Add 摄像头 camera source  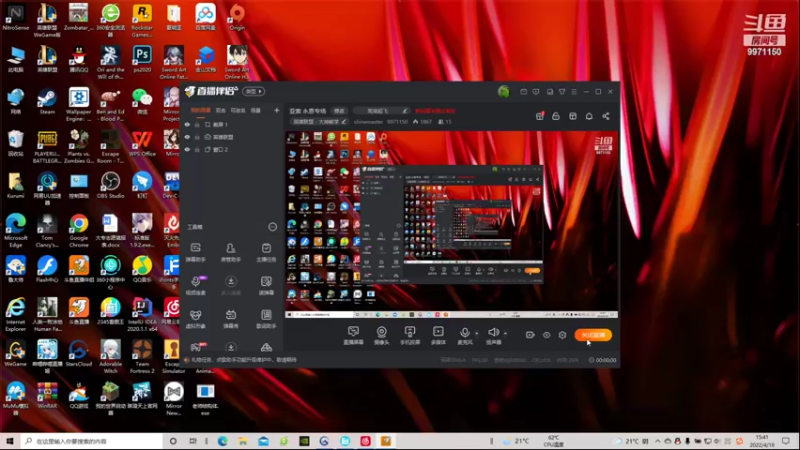[x=382, y=336]
